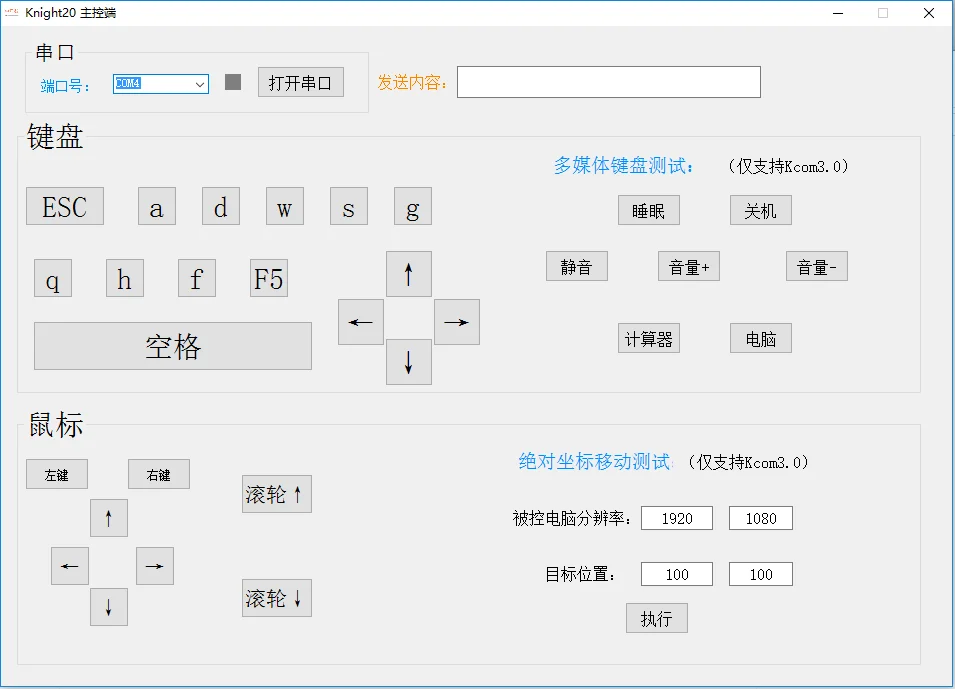Click the 's' keyboard key button
Image resolution: width=955 pixels, height=689 pixels.
[348, 207]
